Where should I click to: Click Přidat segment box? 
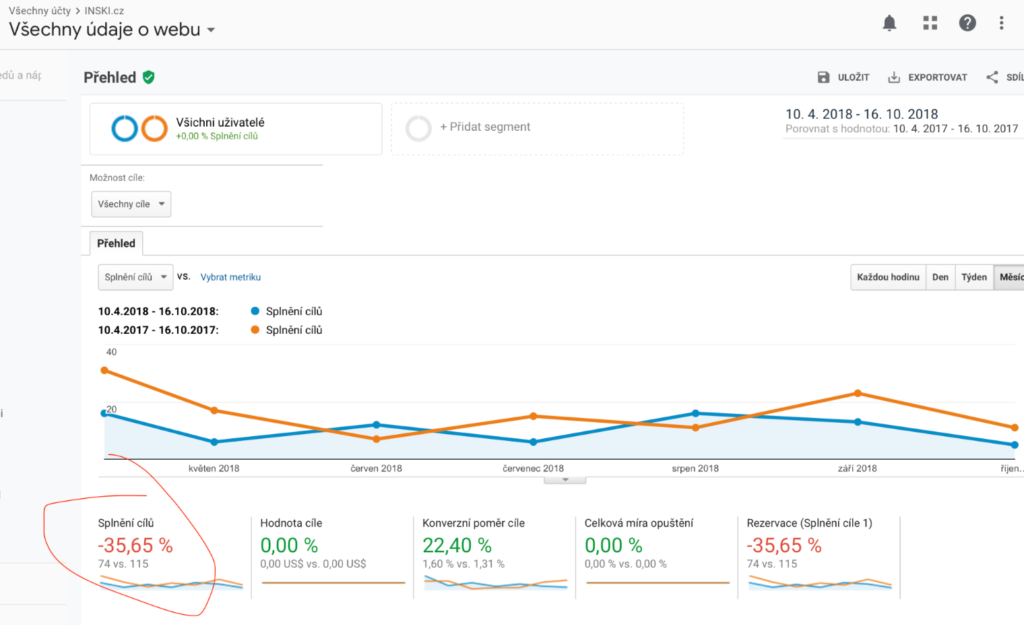tap(537, 128)
